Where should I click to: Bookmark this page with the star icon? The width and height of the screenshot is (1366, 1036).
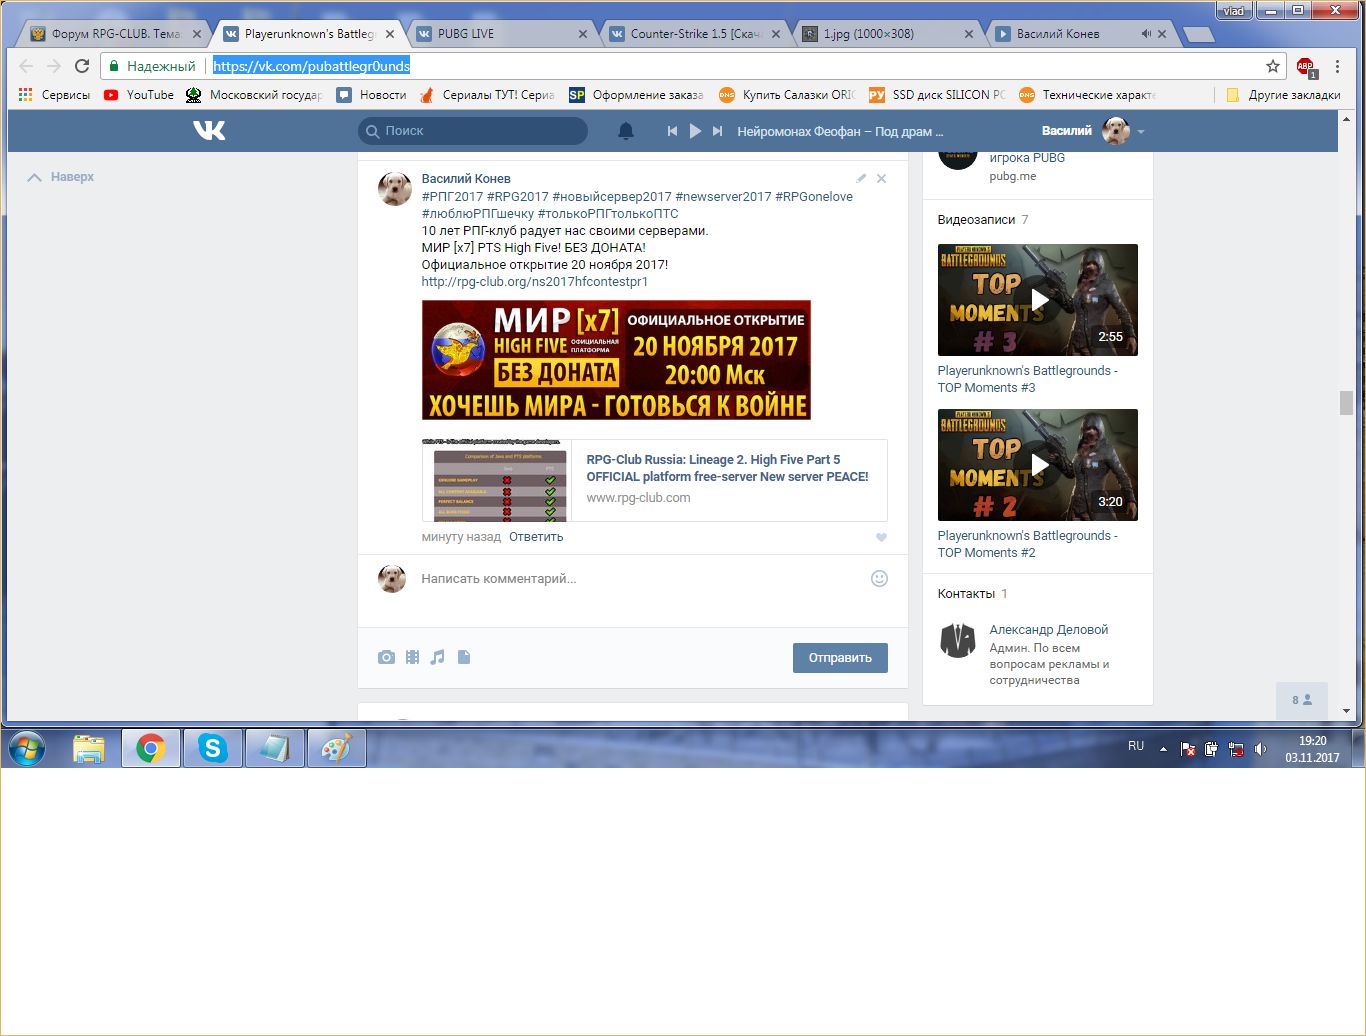1273,66
